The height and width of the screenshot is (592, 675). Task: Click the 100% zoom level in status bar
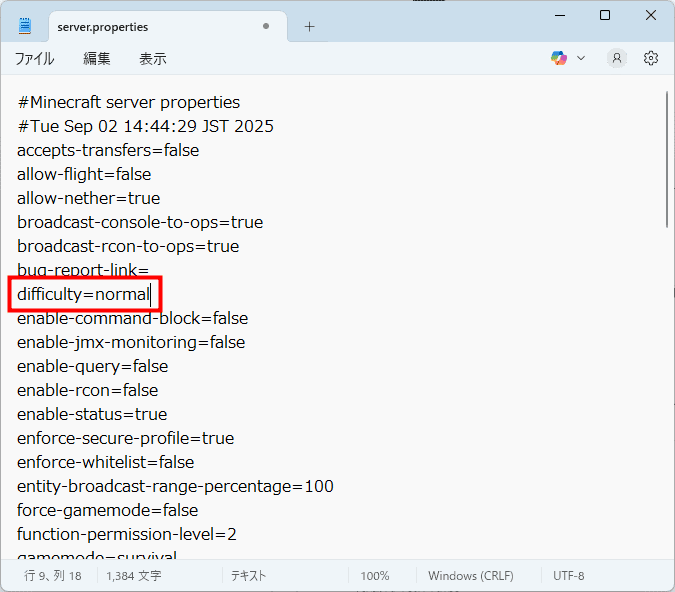375,576
